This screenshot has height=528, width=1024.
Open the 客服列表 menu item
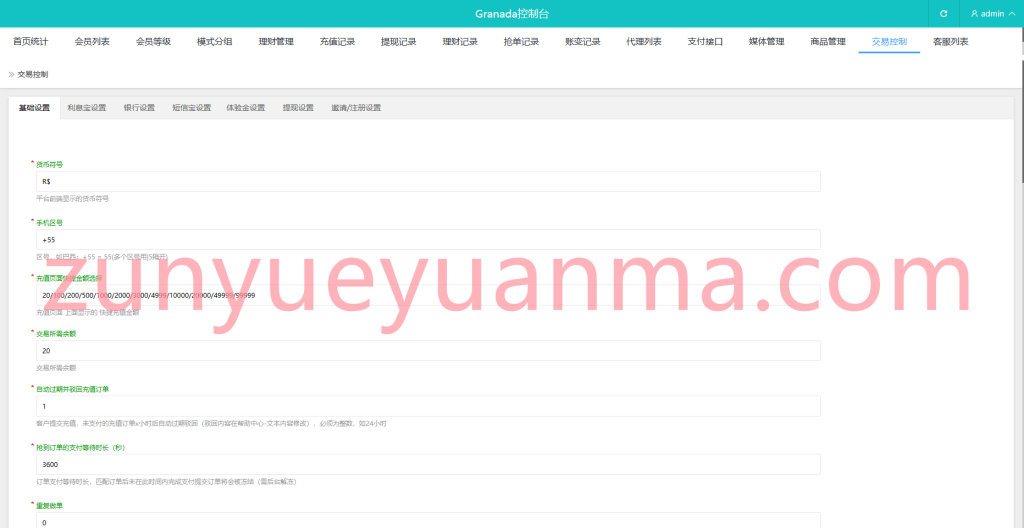(951, 42)
